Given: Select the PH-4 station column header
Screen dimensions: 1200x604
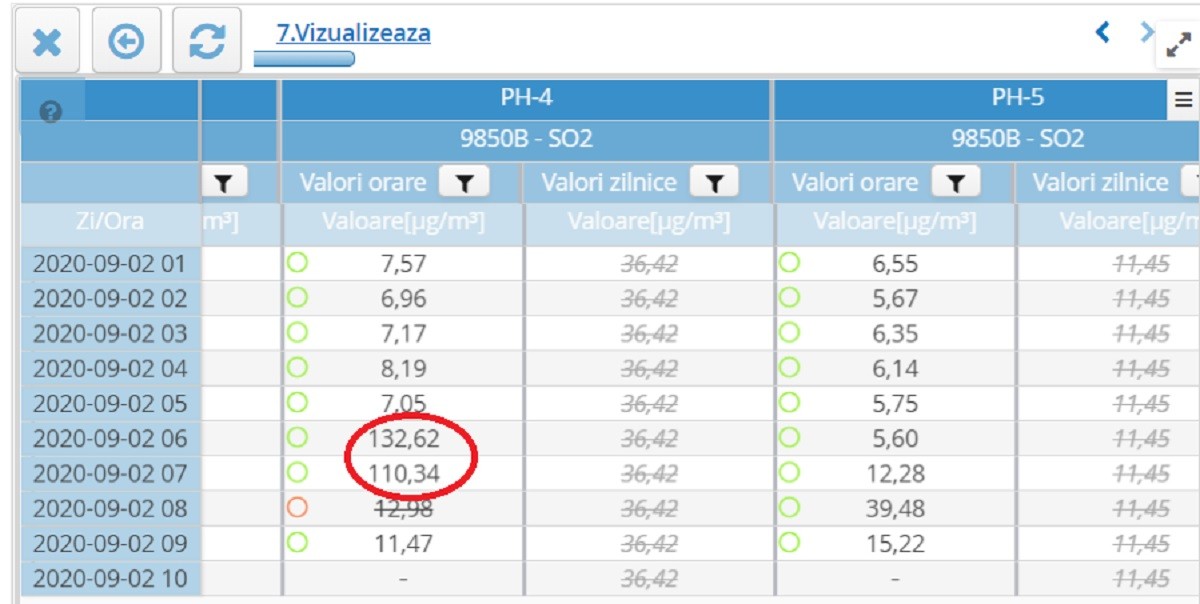Looking at the screenshot, I should pyautogui.click(x=526, y=98).
